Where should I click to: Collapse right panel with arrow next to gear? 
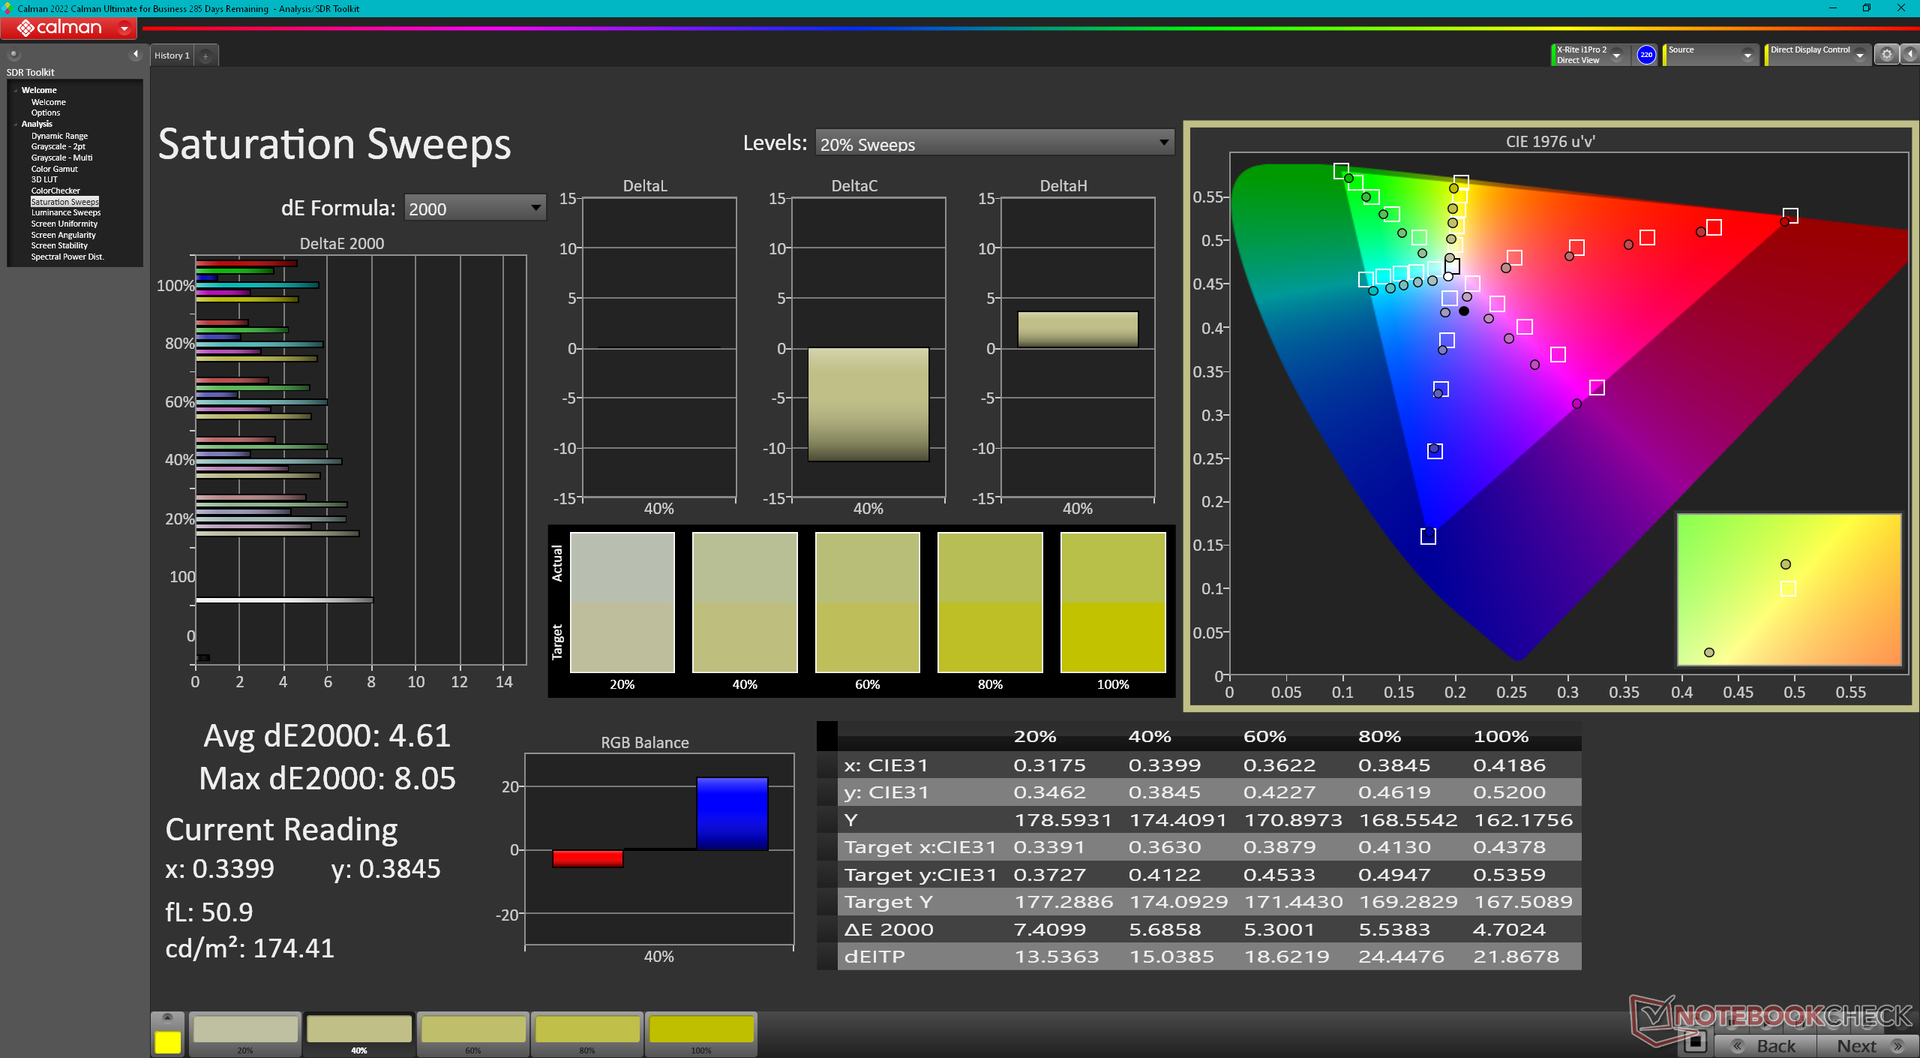click(x=1909, y=55)
